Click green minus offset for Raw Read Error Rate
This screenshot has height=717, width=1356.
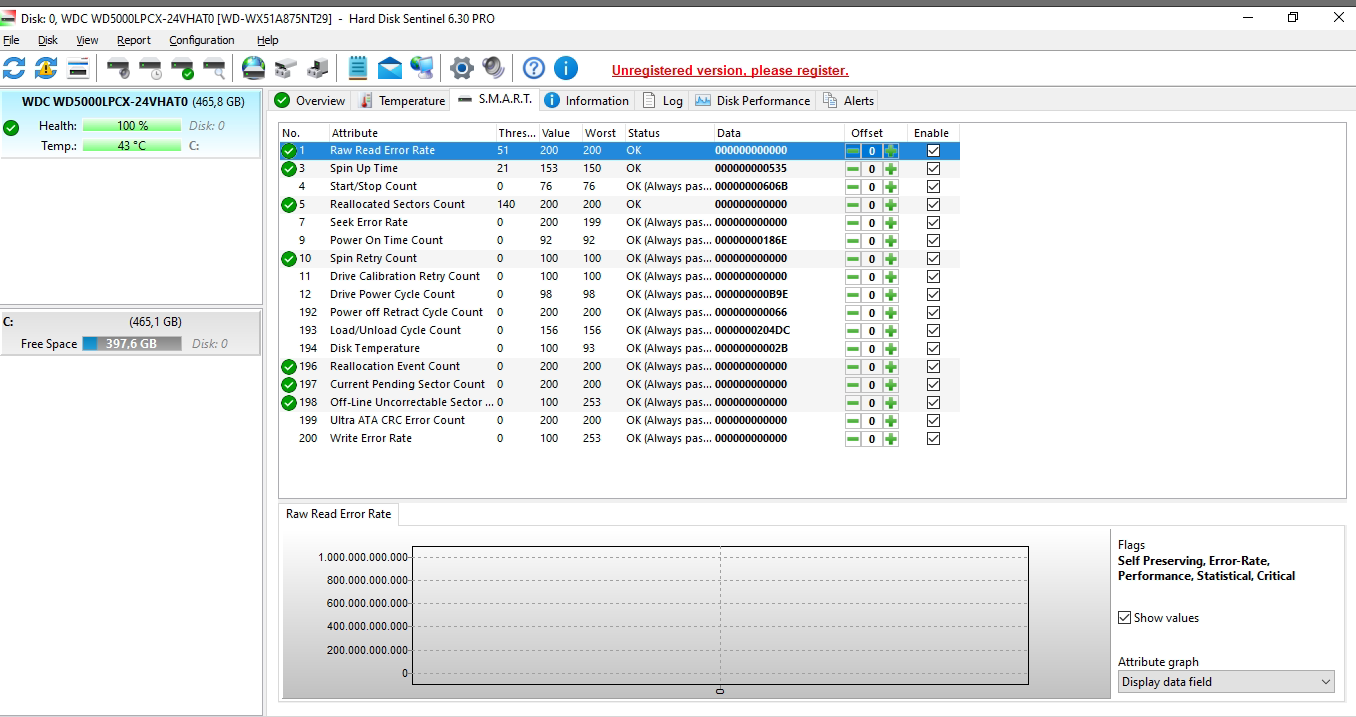[853, 151]
